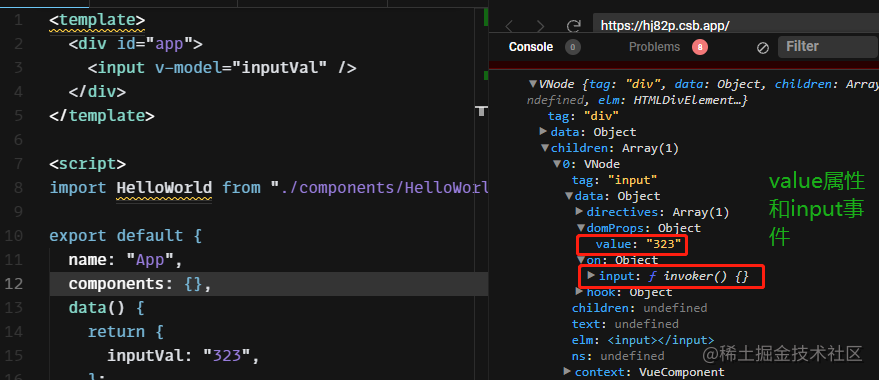Click children: undefined row
This screenshot has width=879, height=380.
point(639,308)
